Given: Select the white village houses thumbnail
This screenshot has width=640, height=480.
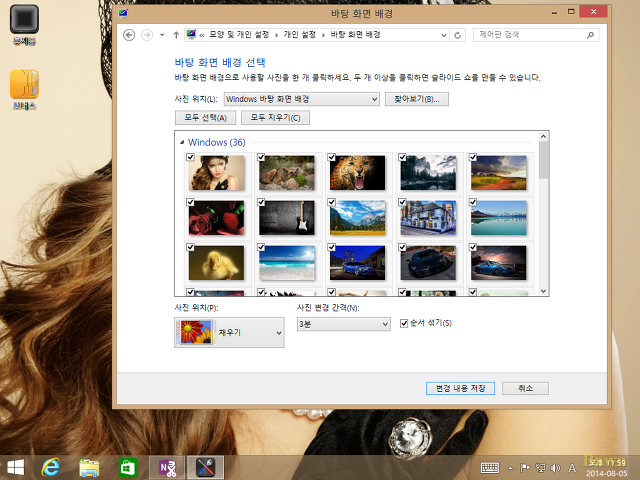Looking at the screenshot, I should tap(428, 218).
